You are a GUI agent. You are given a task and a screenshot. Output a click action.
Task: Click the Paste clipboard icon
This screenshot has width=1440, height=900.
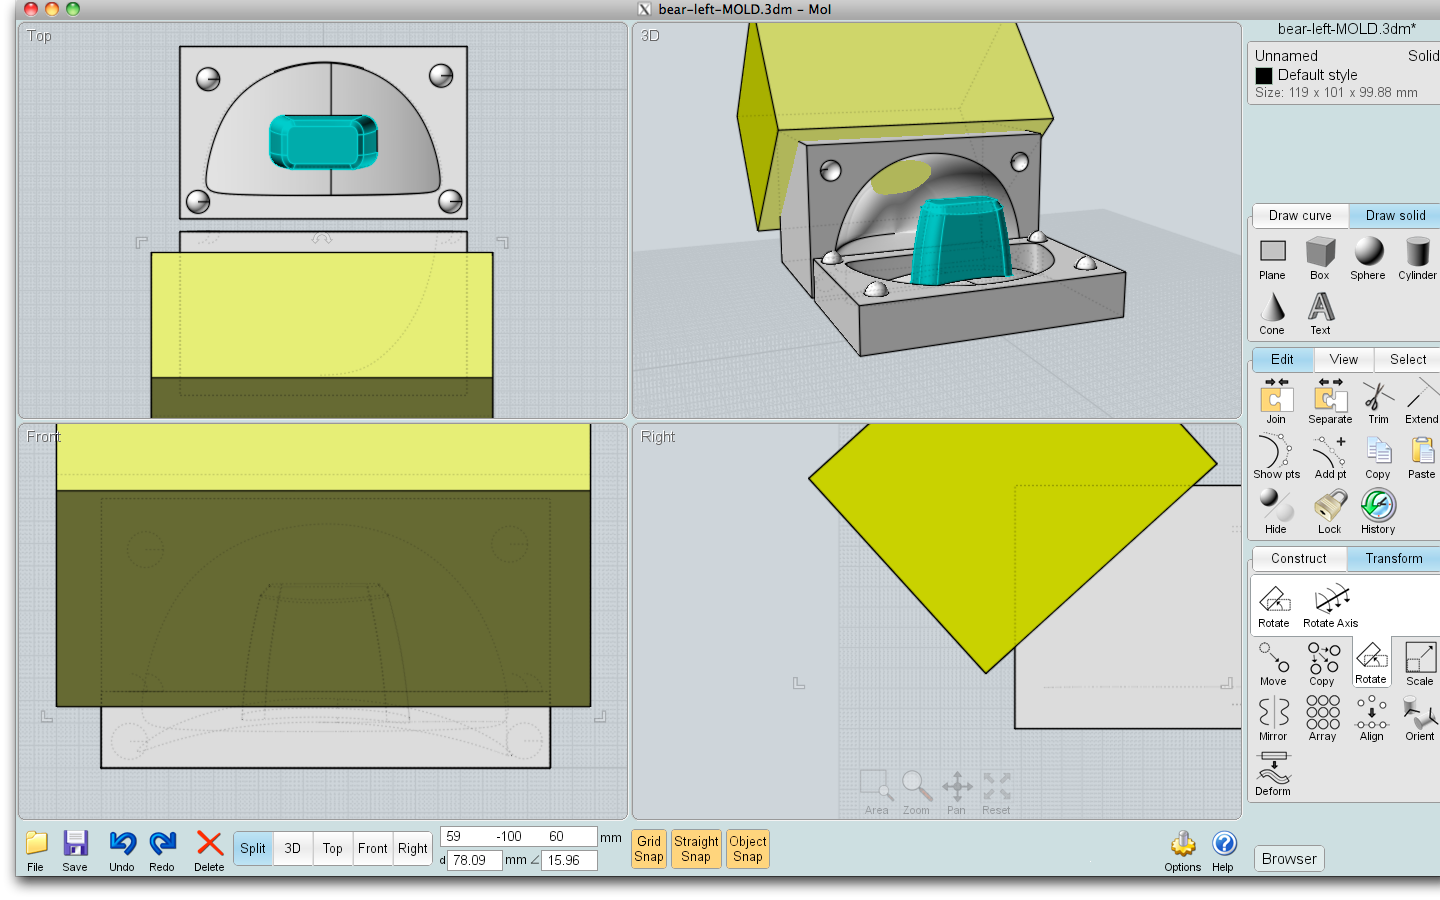[x=1421, y=457]
